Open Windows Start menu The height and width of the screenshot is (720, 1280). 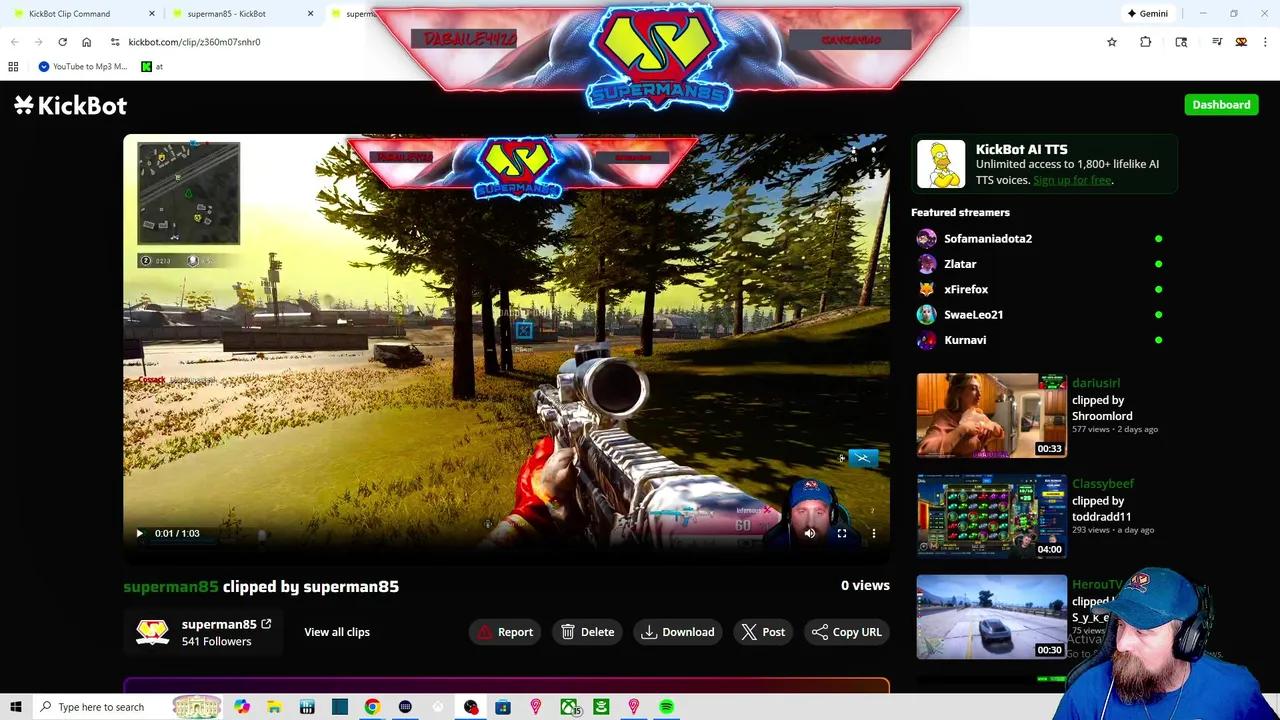16,707
